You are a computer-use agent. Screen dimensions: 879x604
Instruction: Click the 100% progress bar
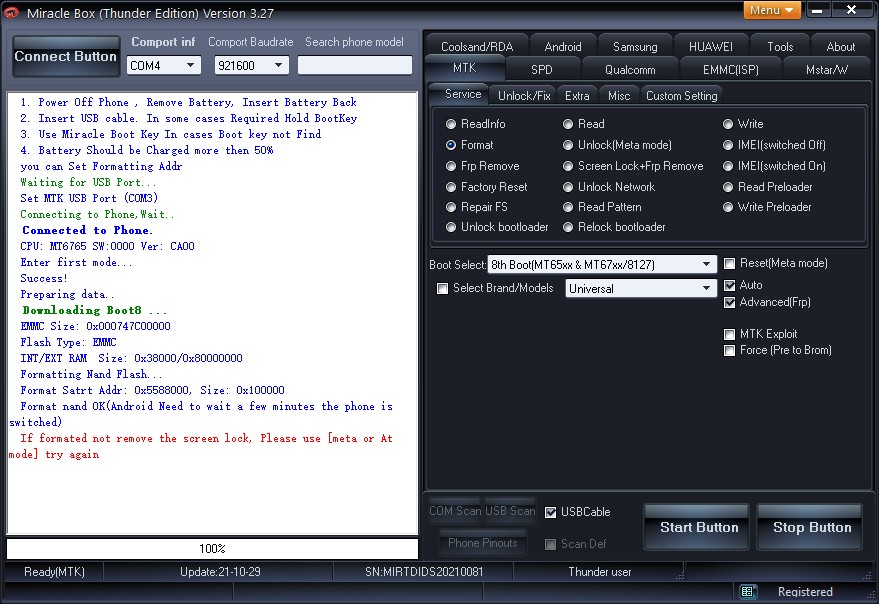(x=212, y=548)
